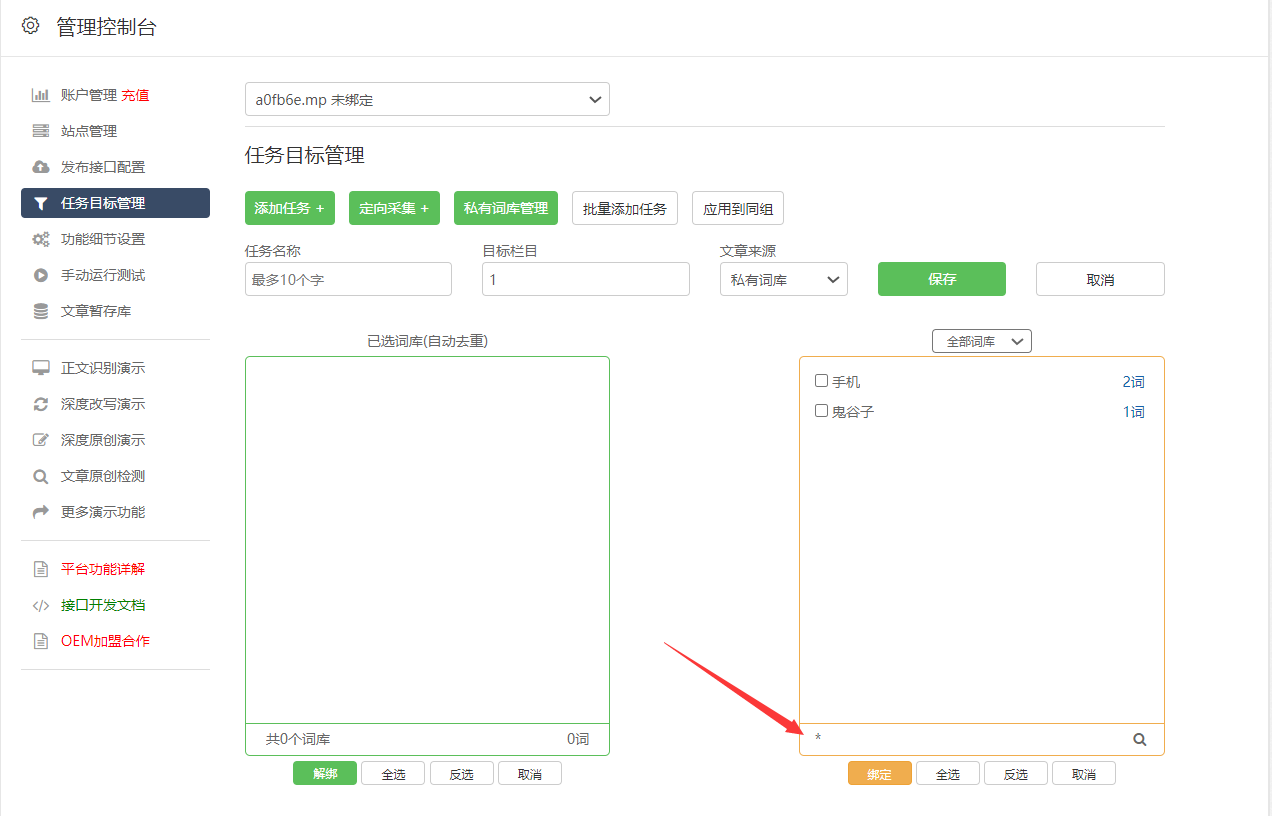
Task: Expand the 文章来源 私有词库 dropdown
Action: [x=783, y=280]
